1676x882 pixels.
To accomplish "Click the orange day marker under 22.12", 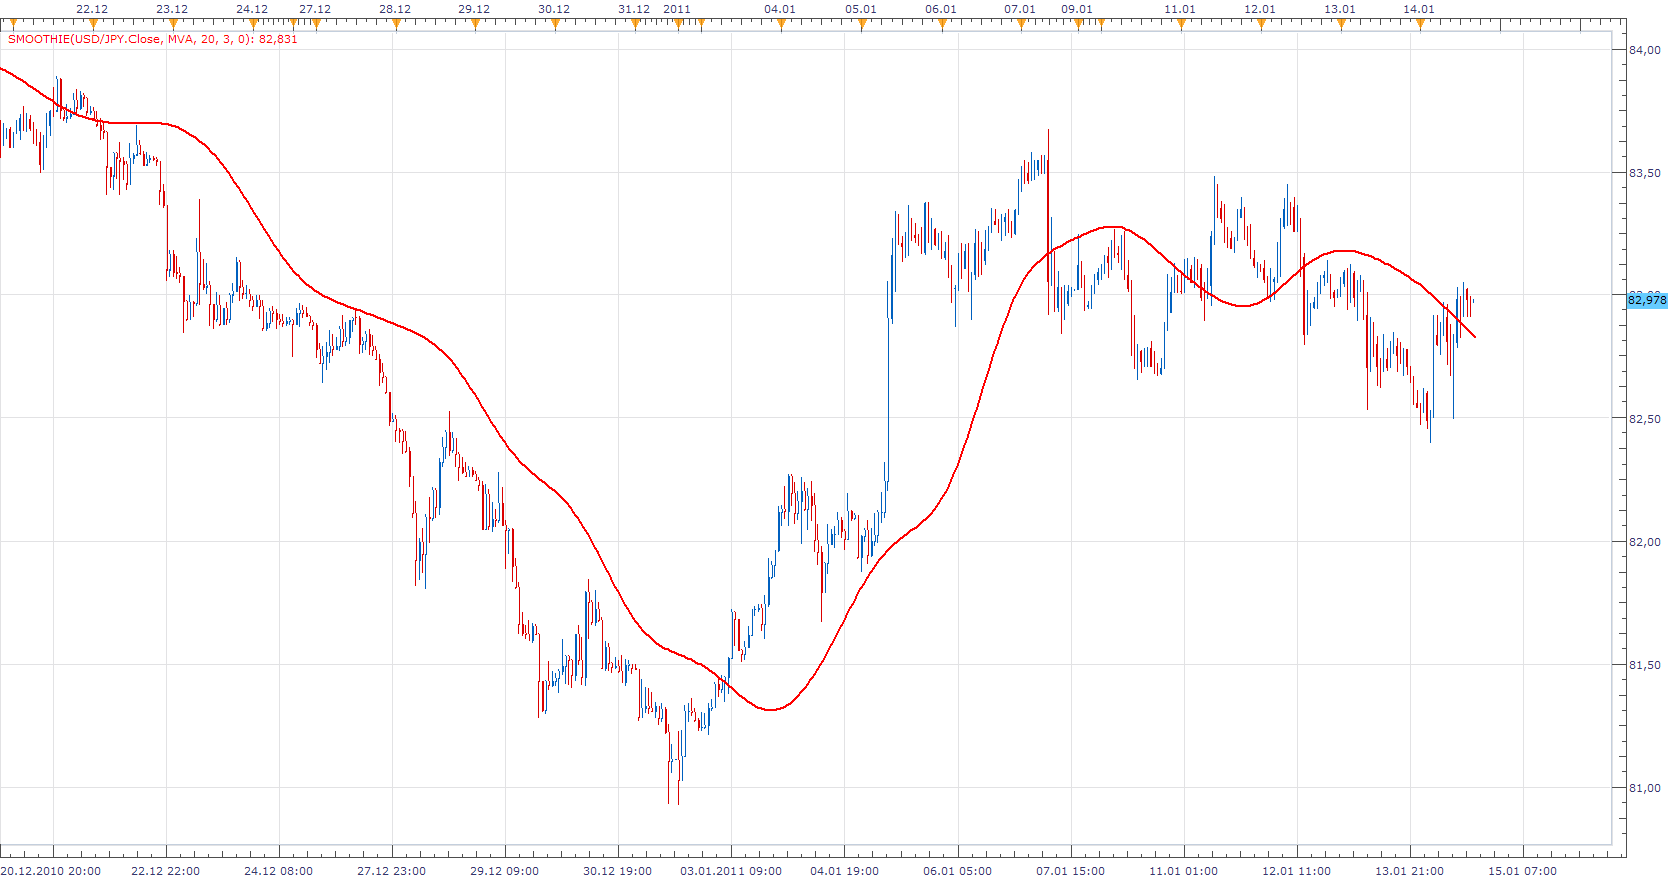I will click(92, 25).
